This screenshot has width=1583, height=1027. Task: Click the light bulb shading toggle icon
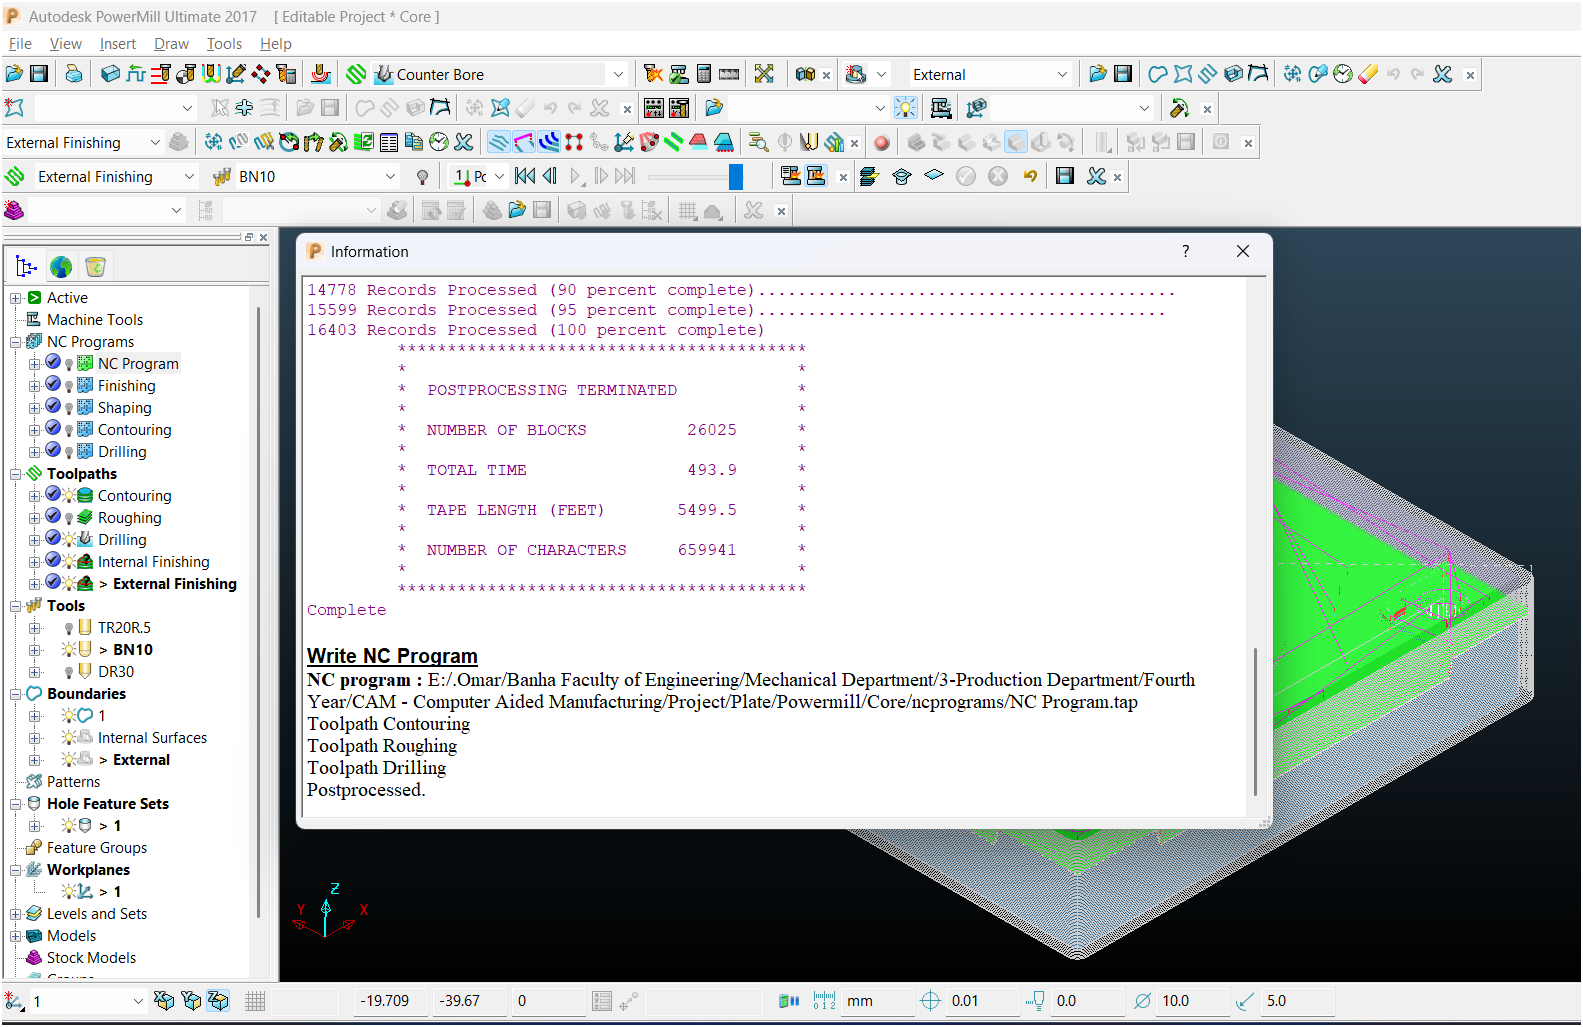pyautogui.click(x=906, y=108)
